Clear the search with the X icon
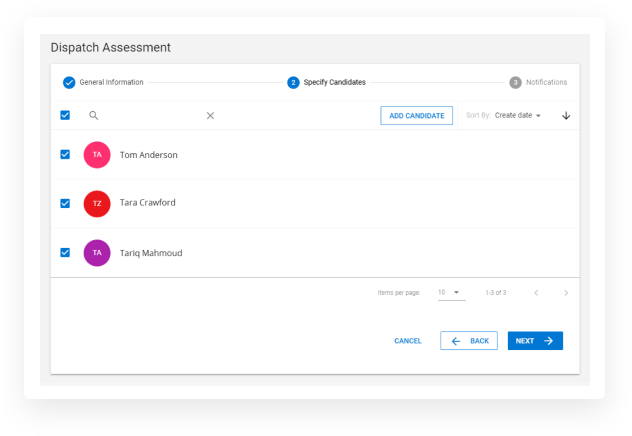The image size is (632, 436). click(x=210, y=116)
